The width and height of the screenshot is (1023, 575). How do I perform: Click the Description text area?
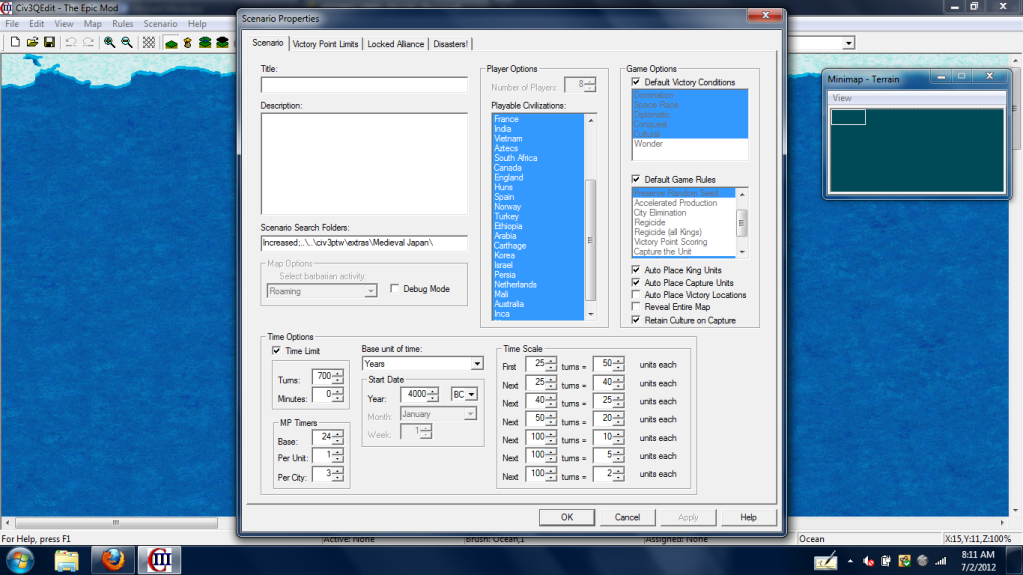pos(364,164)
